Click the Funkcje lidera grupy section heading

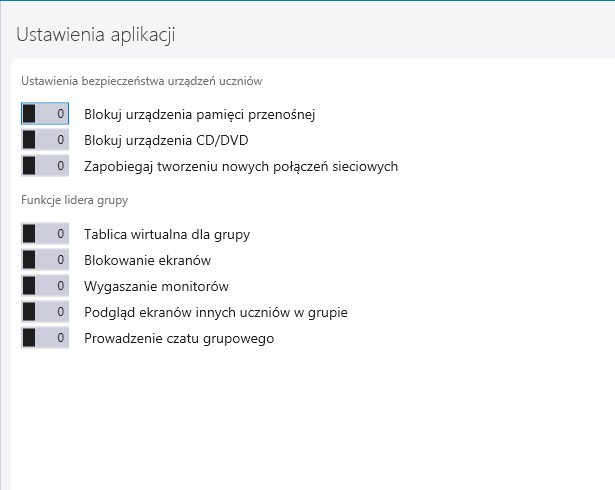click(x=75, y=200)
